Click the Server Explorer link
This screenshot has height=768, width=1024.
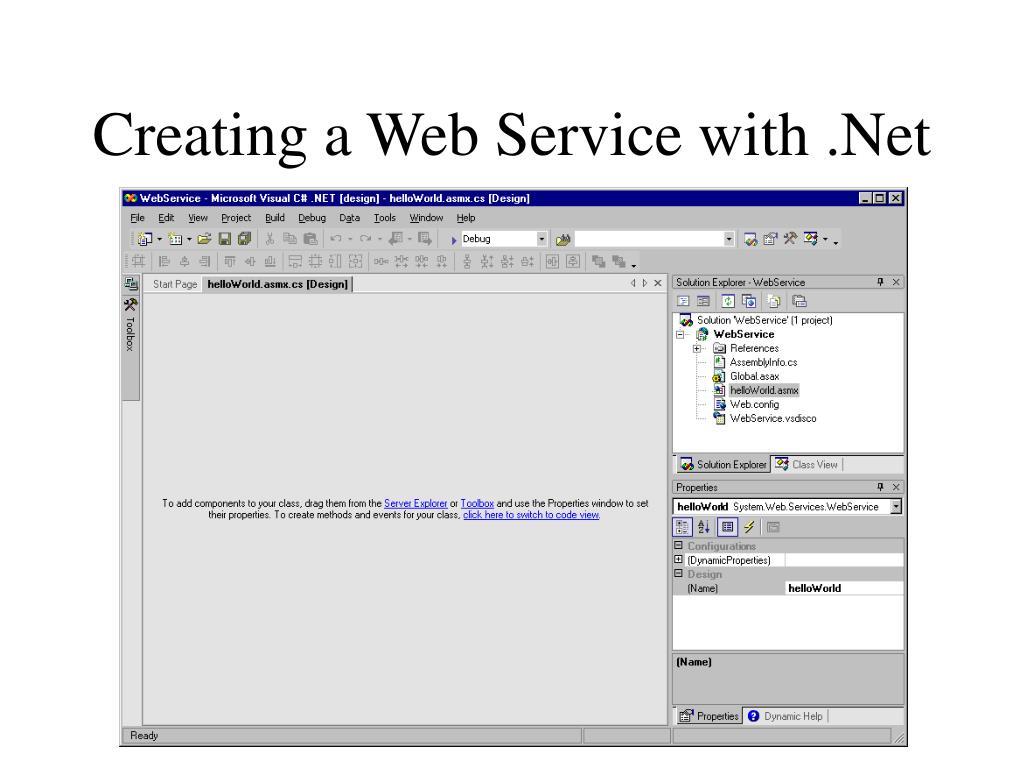point(415,504)
